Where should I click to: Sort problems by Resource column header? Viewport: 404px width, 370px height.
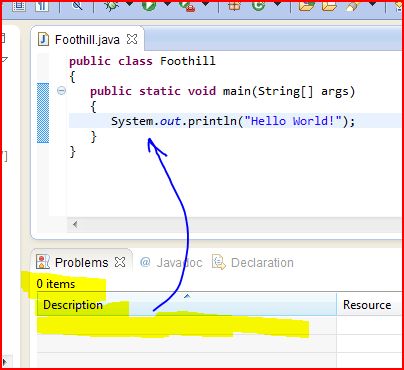(x=369, y=305)
